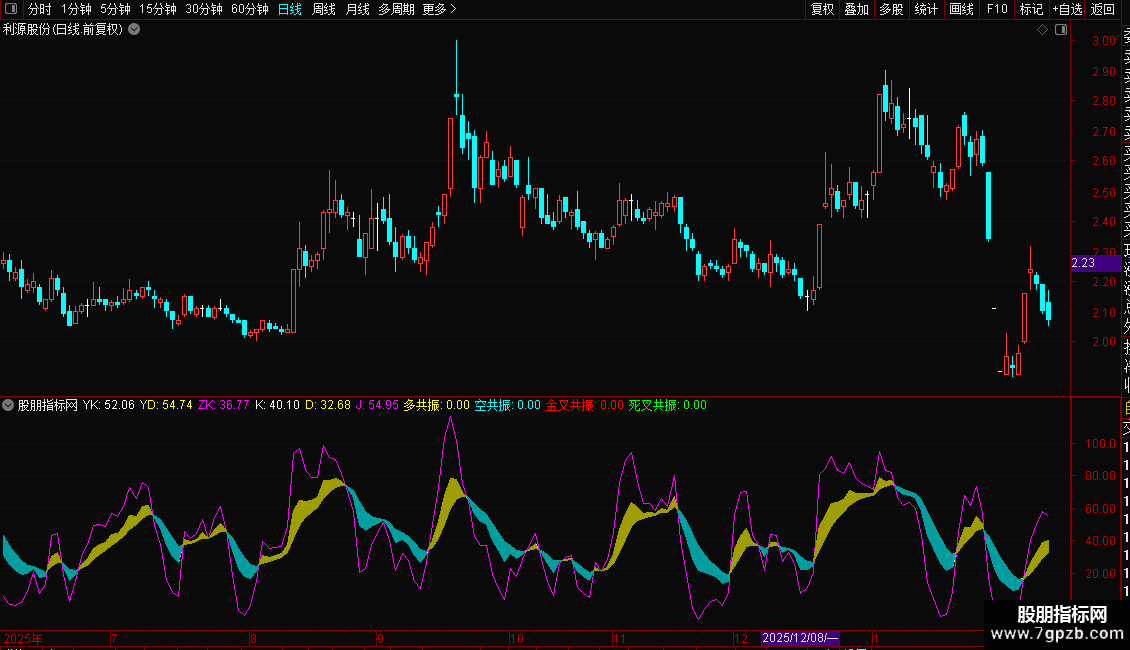Switch to 周线 weekly chart
Viewport: 1130px width, 650px height.
pos(324,9)
